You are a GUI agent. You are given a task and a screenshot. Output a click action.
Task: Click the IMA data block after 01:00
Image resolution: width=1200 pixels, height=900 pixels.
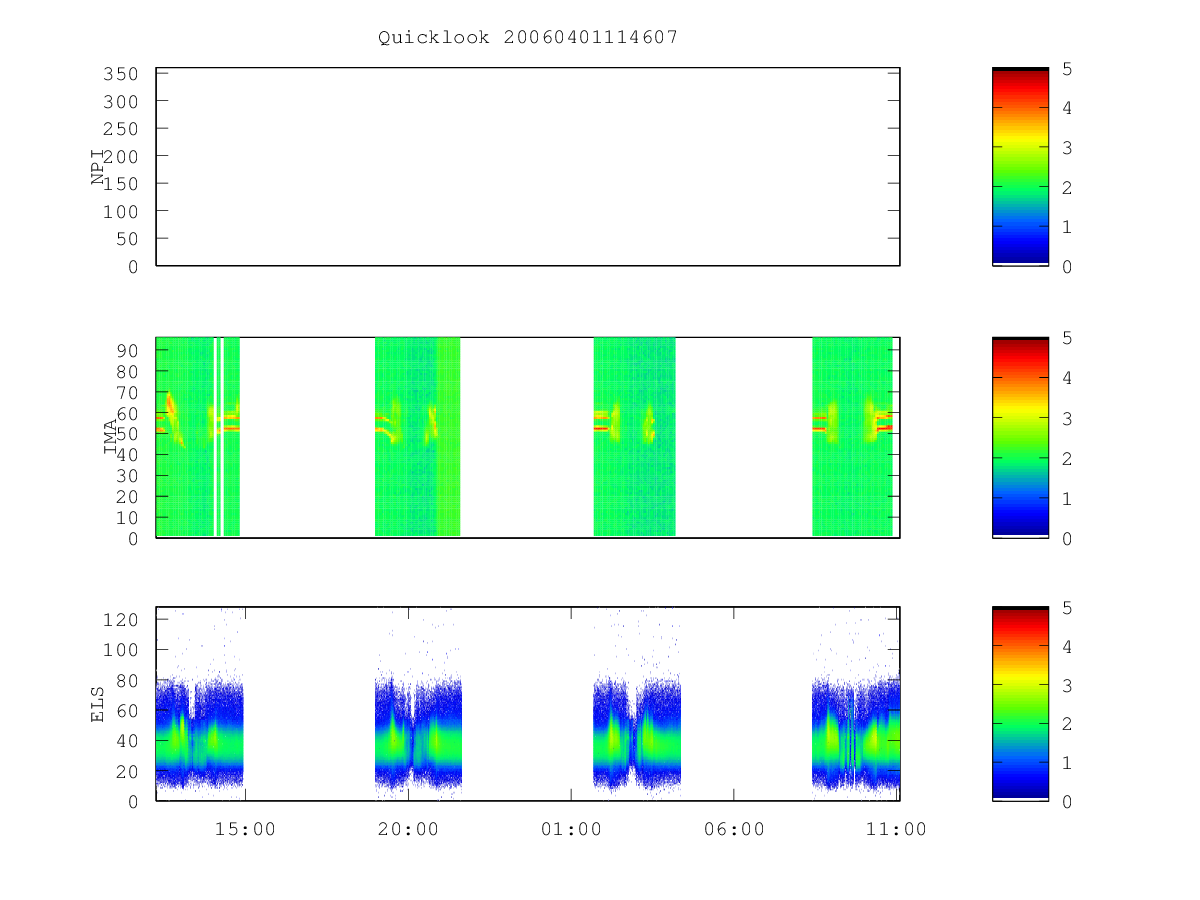(634, 437)
